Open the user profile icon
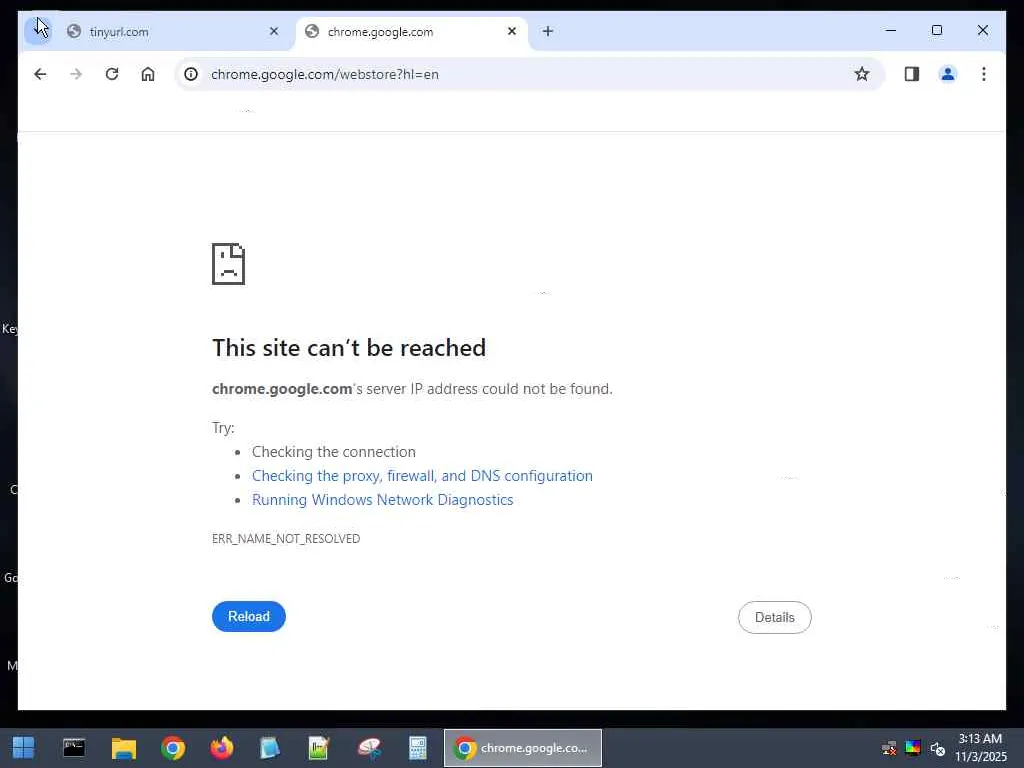 coord(948,74)
